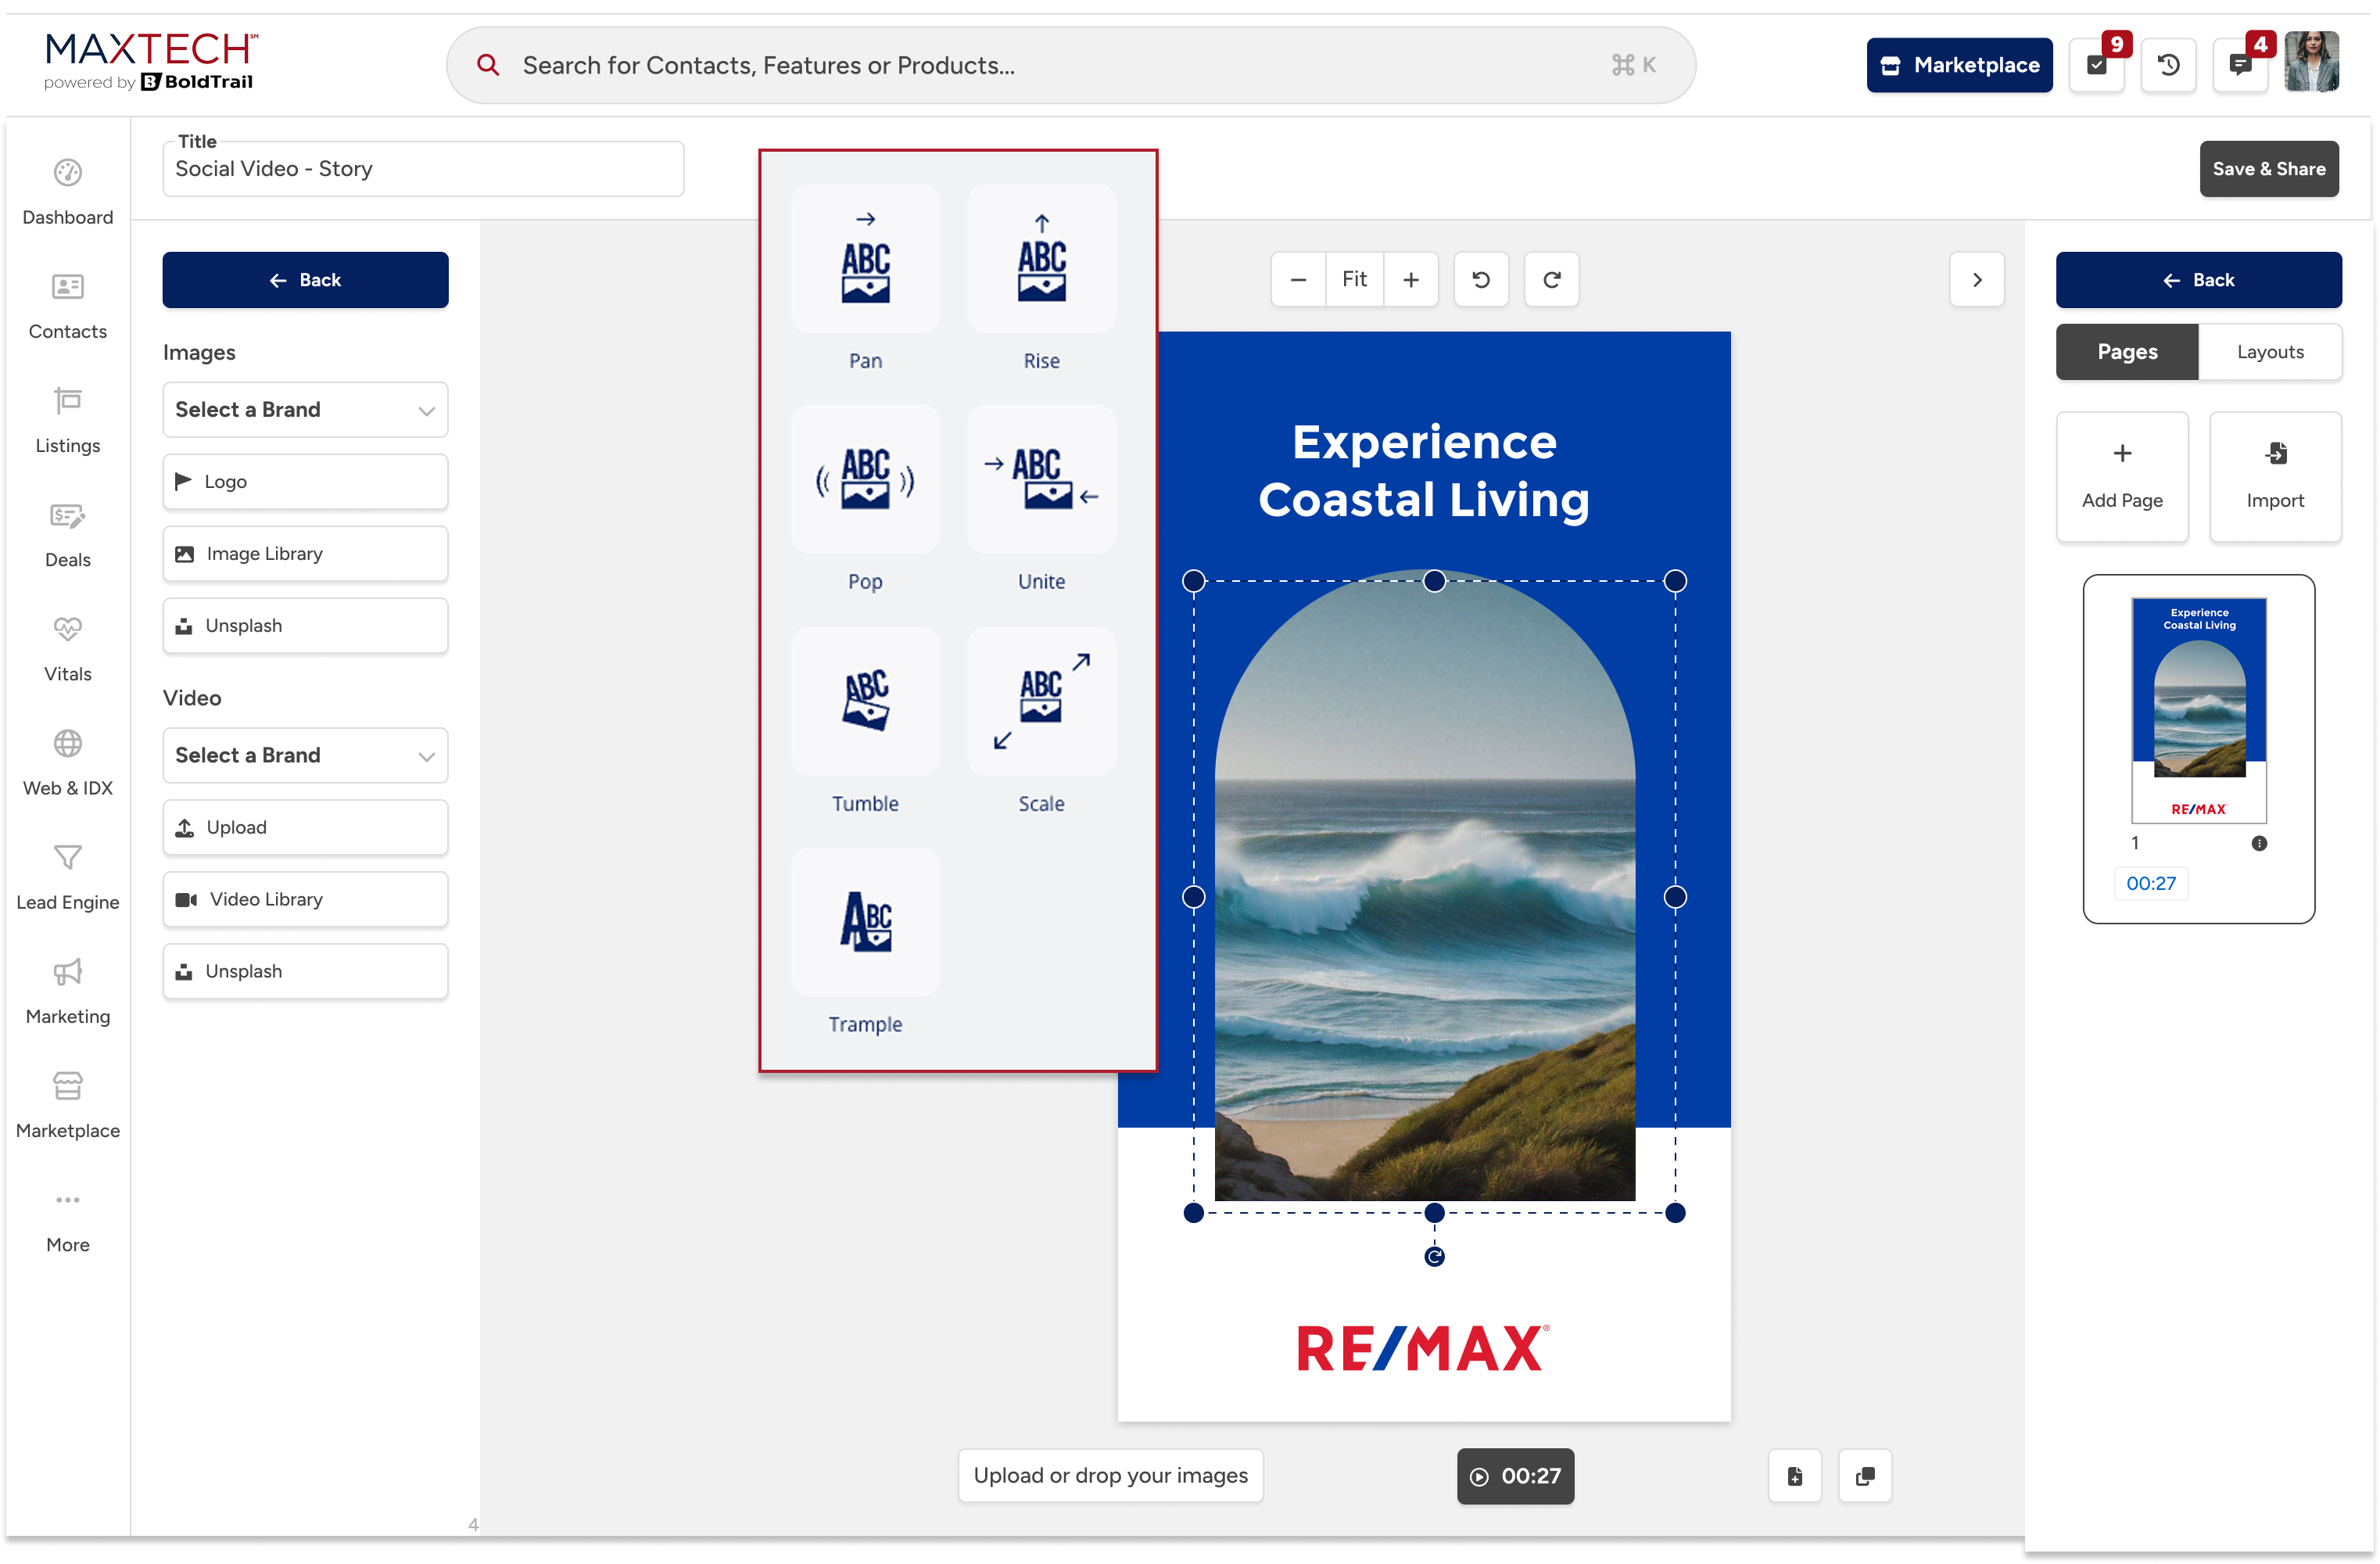Switch to the Layouts tab
This screenshot has width=2380, height=1564.
(x=2269, y=352)
